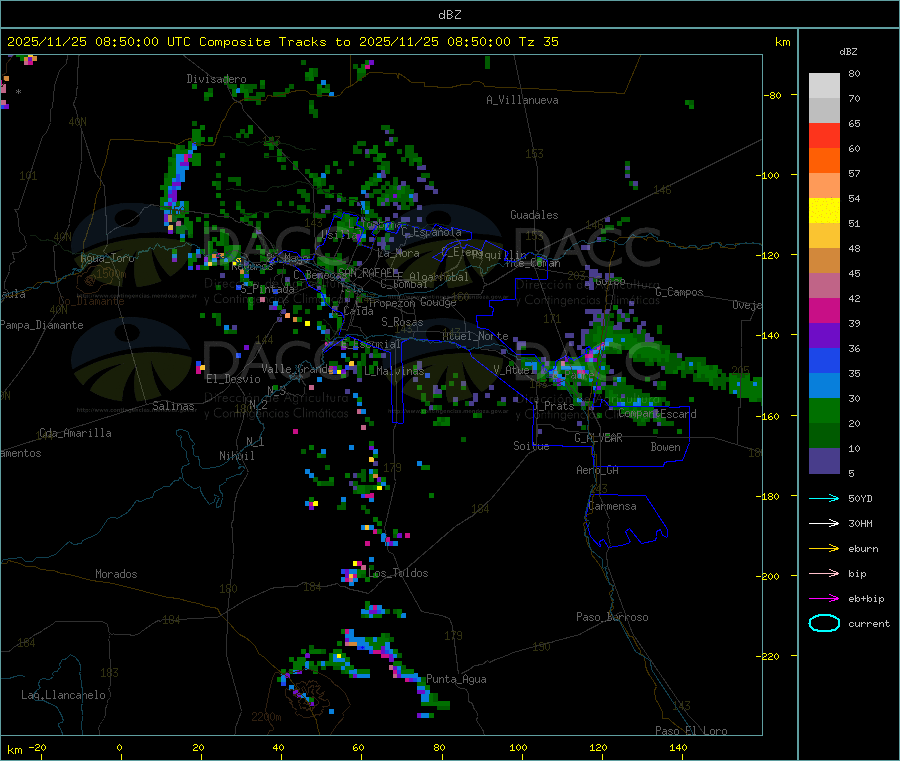Pick the red 60-65 dBZ color band
The width and height of the screenshot is (900, 761).
pos(824,135)
